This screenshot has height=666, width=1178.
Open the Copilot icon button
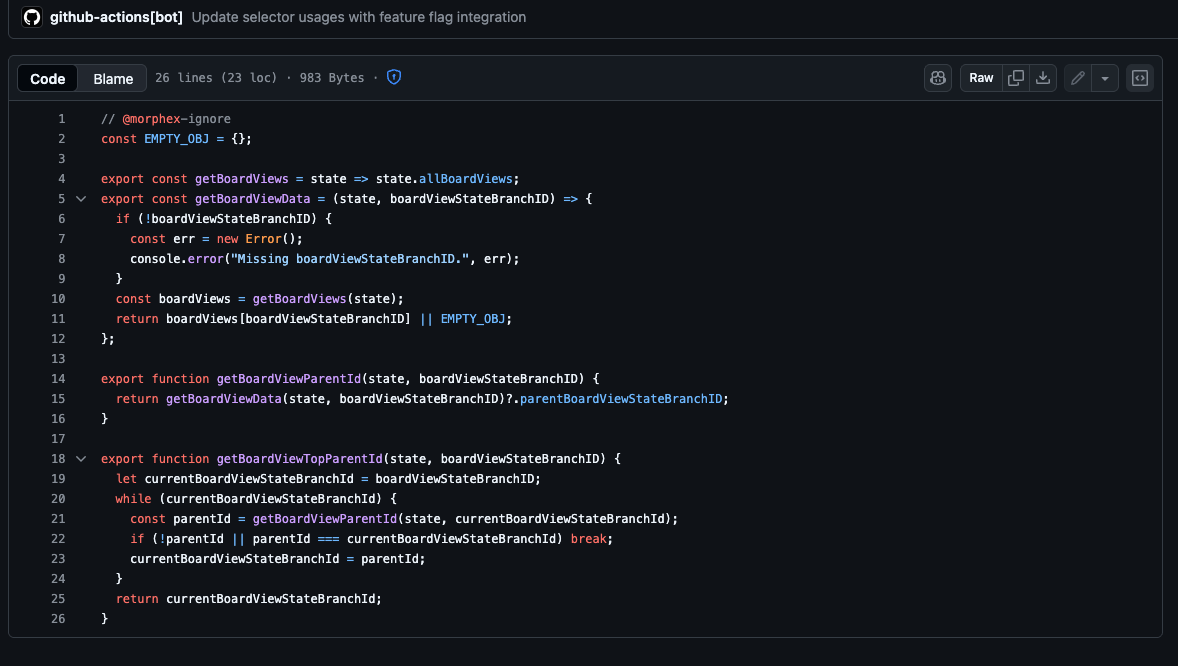[938, 77]
